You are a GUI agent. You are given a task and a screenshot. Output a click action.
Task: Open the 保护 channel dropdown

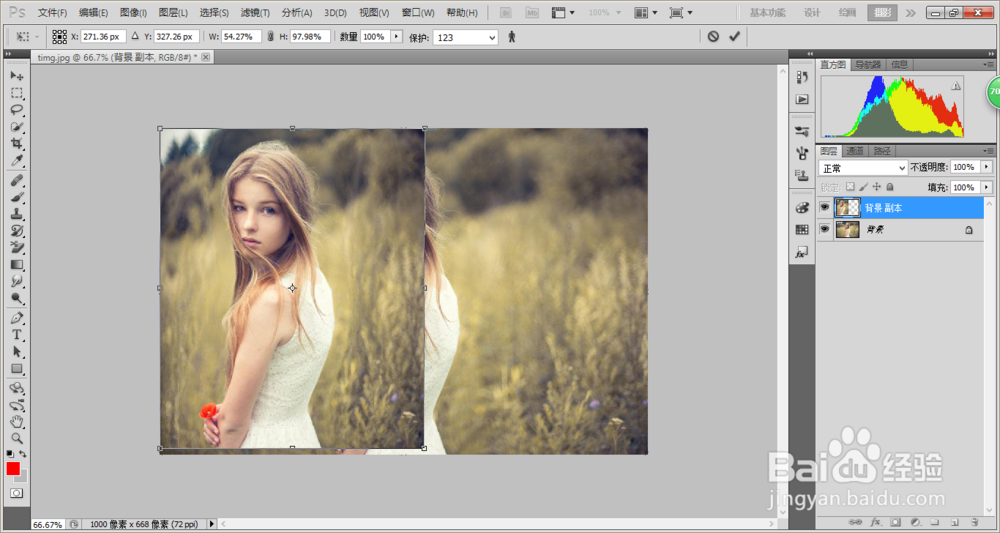click(465, 37)
